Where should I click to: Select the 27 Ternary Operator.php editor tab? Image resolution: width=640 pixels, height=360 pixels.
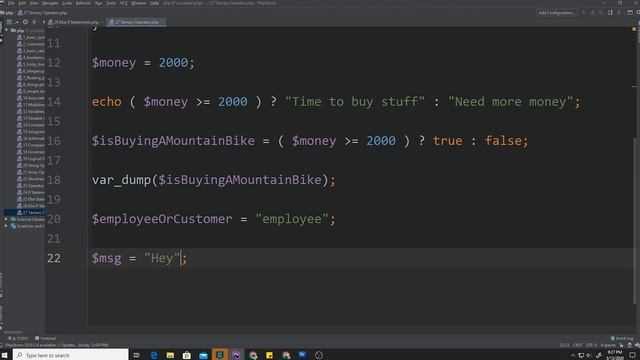[136, 22]
